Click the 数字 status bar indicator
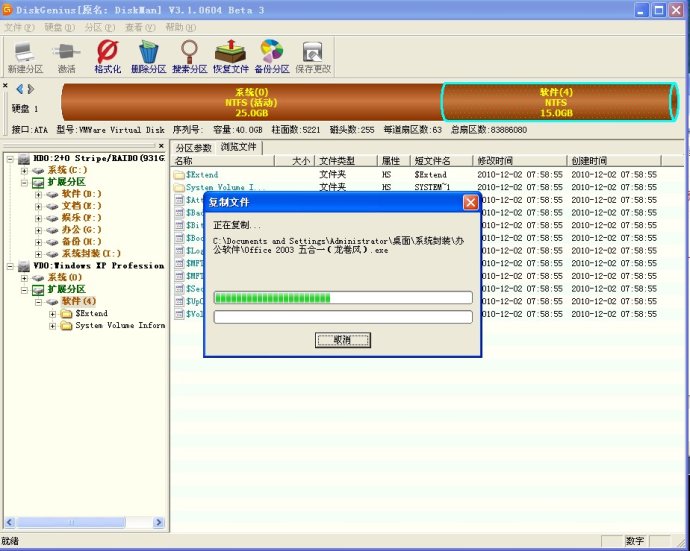This screenshot has width=690, height=551. [635, 541]
